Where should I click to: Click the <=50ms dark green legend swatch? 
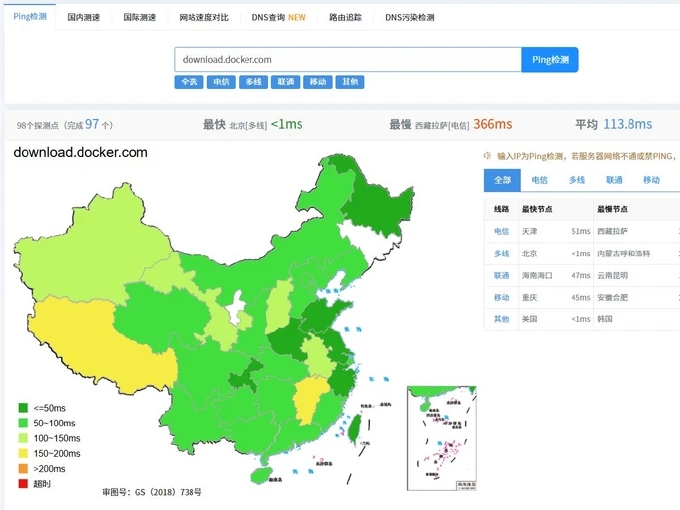[x=23, y=408]
